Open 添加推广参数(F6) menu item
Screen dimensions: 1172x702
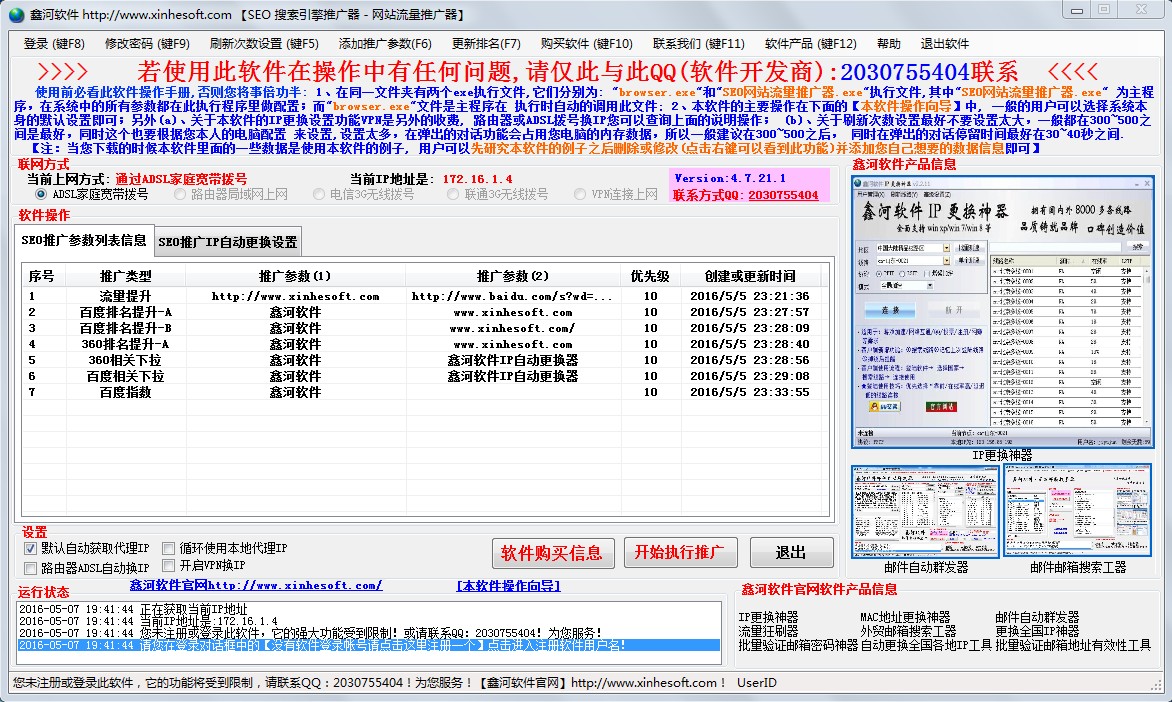point(385,44)
